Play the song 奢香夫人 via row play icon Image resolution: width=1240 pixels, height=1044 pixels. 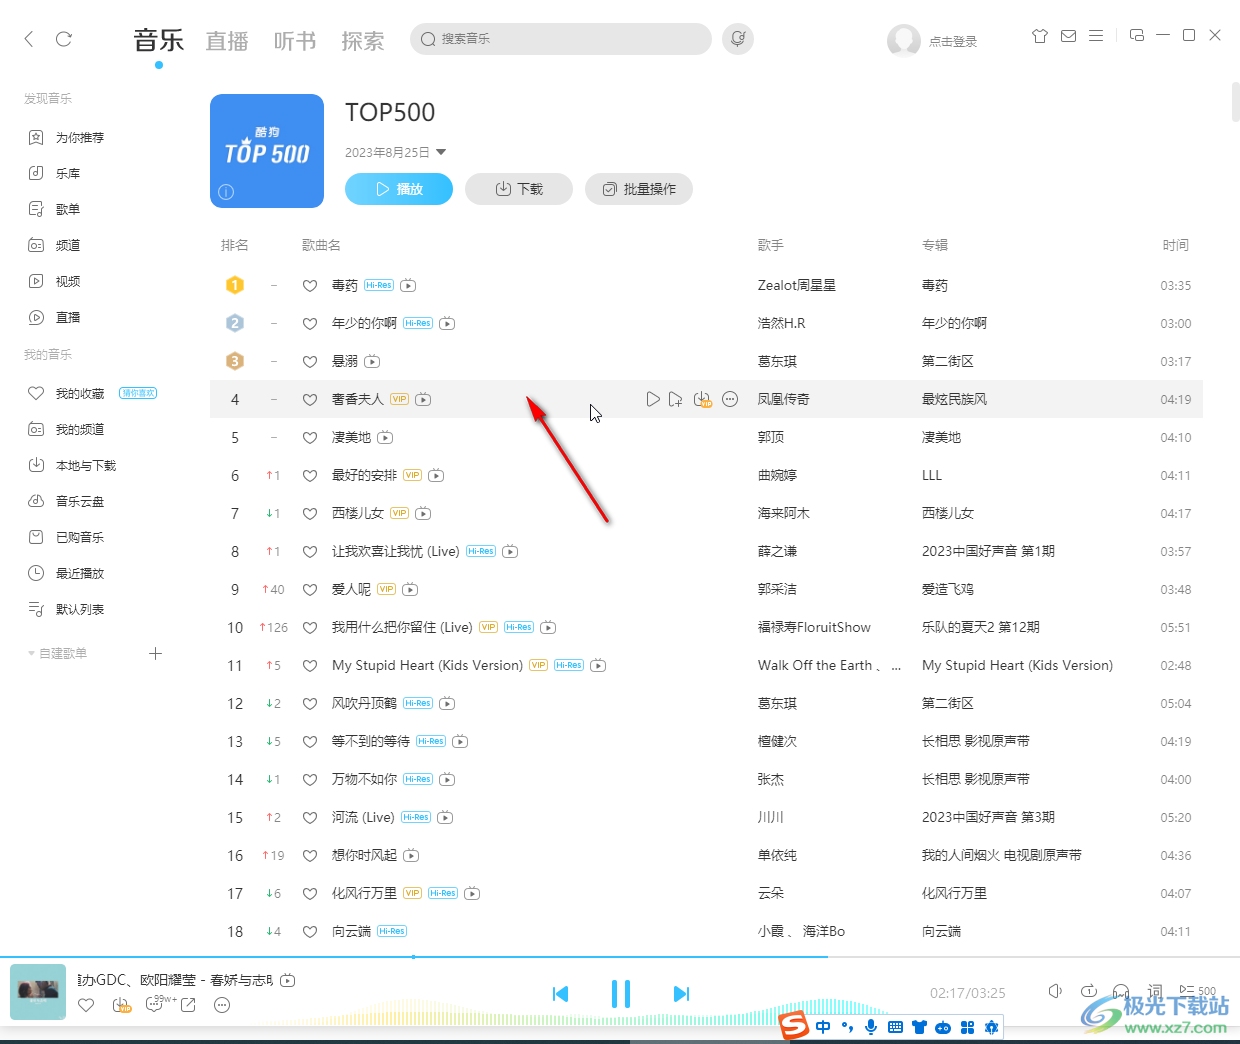tap(653, 399)
